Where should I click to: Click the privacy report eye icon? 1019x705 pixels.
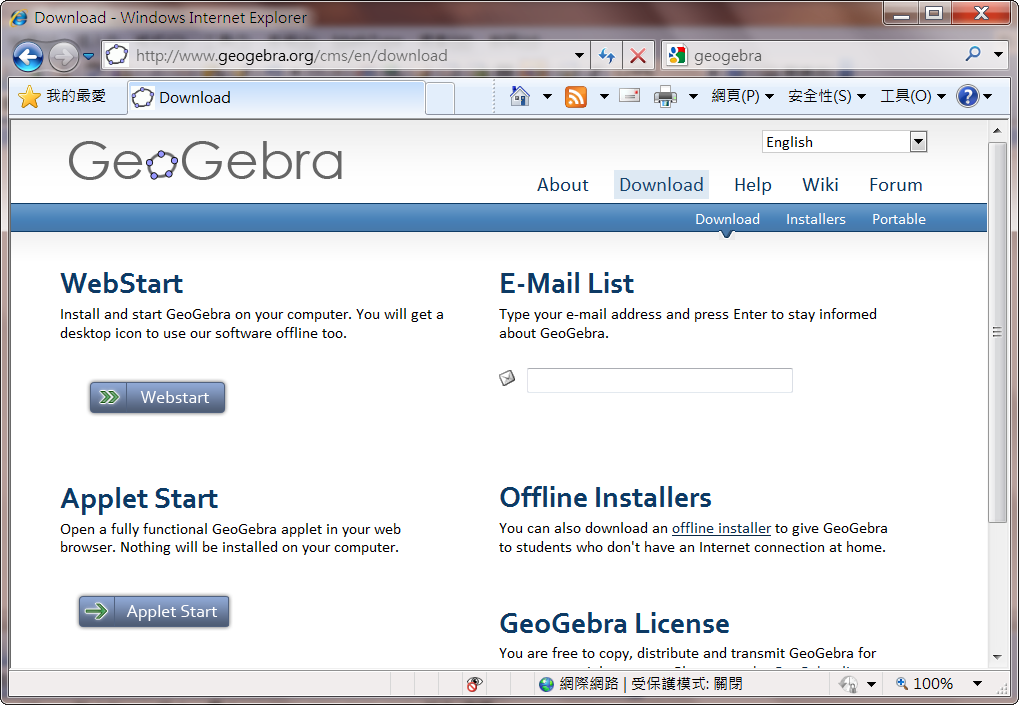point(474,684)
